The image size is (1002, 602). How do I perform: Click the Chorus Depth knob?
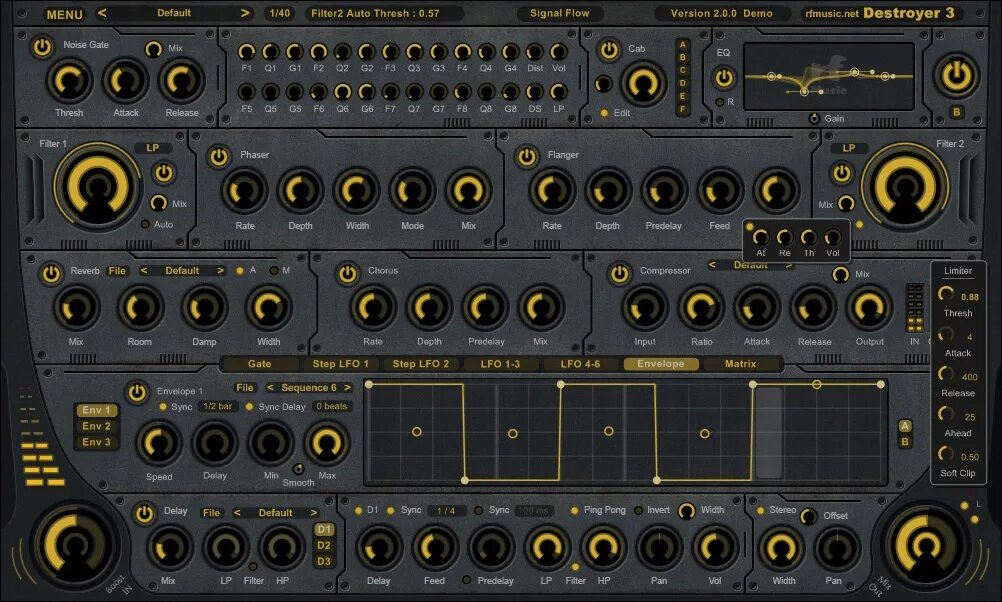click(x=429, y=307)
